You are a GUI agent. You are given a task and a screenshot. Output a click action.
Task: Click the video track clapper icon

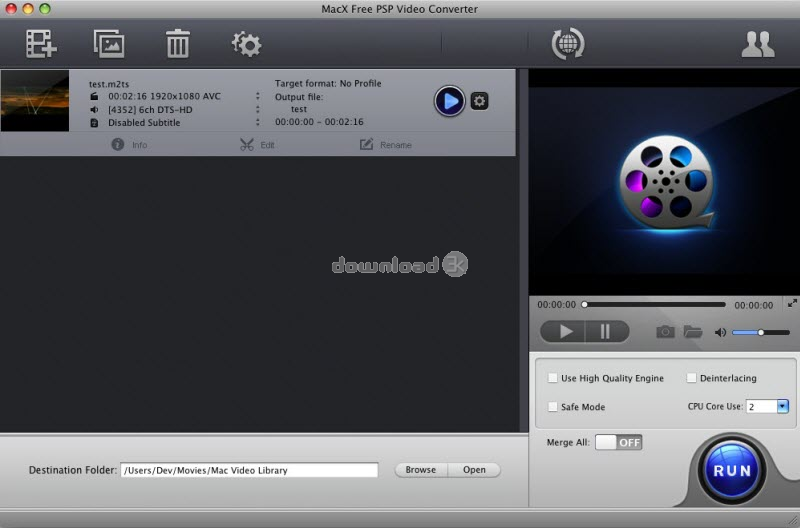pos(94,96)
